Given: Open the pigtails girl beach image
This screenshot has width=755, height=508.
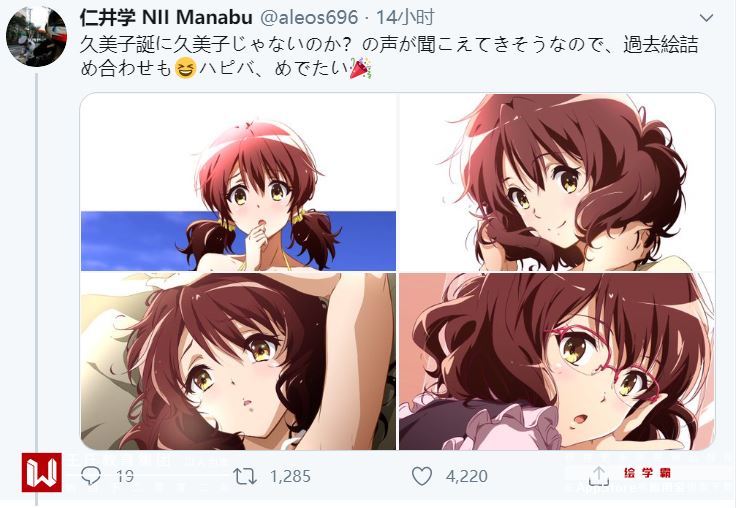Looking at the screenshot, I should point(238,182).
